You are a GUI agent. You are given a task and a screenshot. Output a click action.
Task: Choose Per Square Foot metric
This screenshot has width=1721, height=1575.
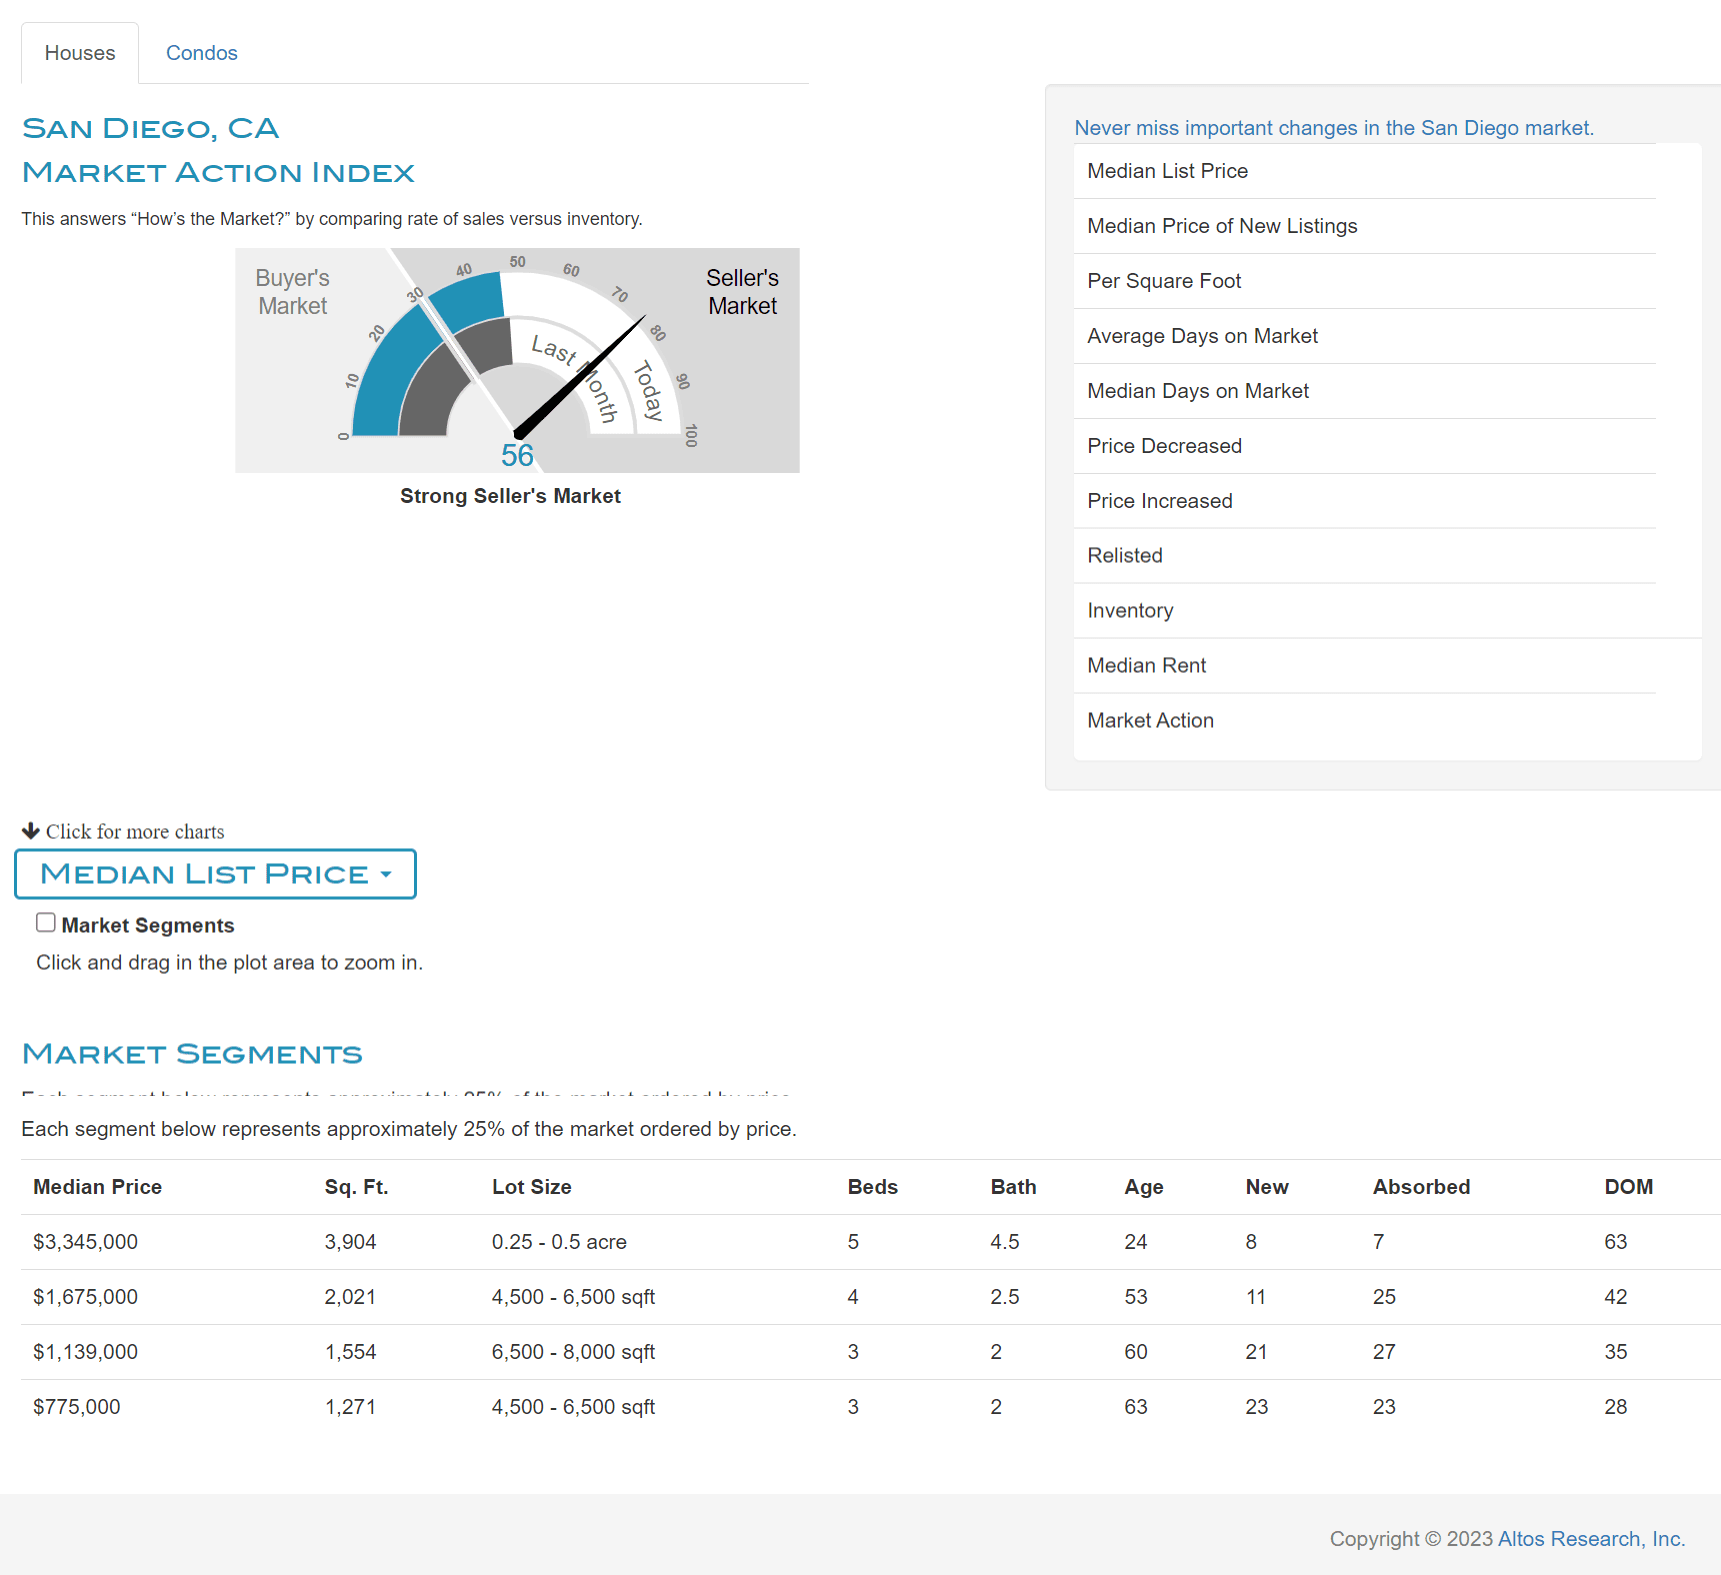click(1365, 281)
